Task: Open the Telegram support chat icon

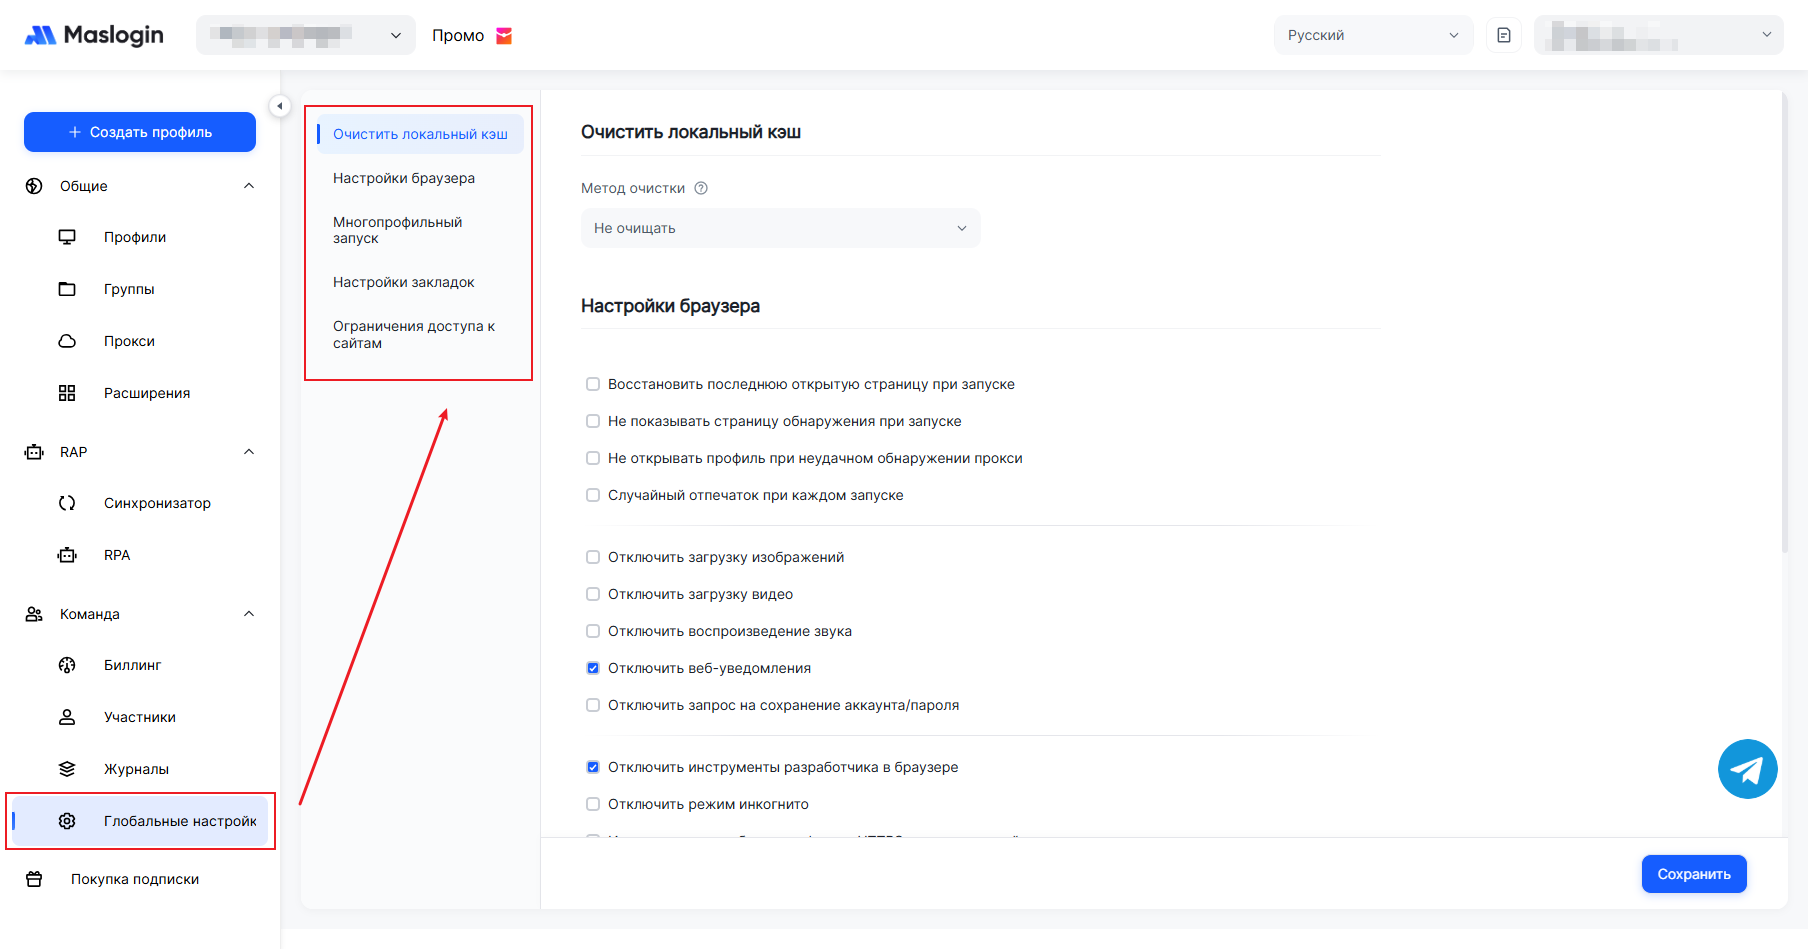Action: [x=1747, y=769]
